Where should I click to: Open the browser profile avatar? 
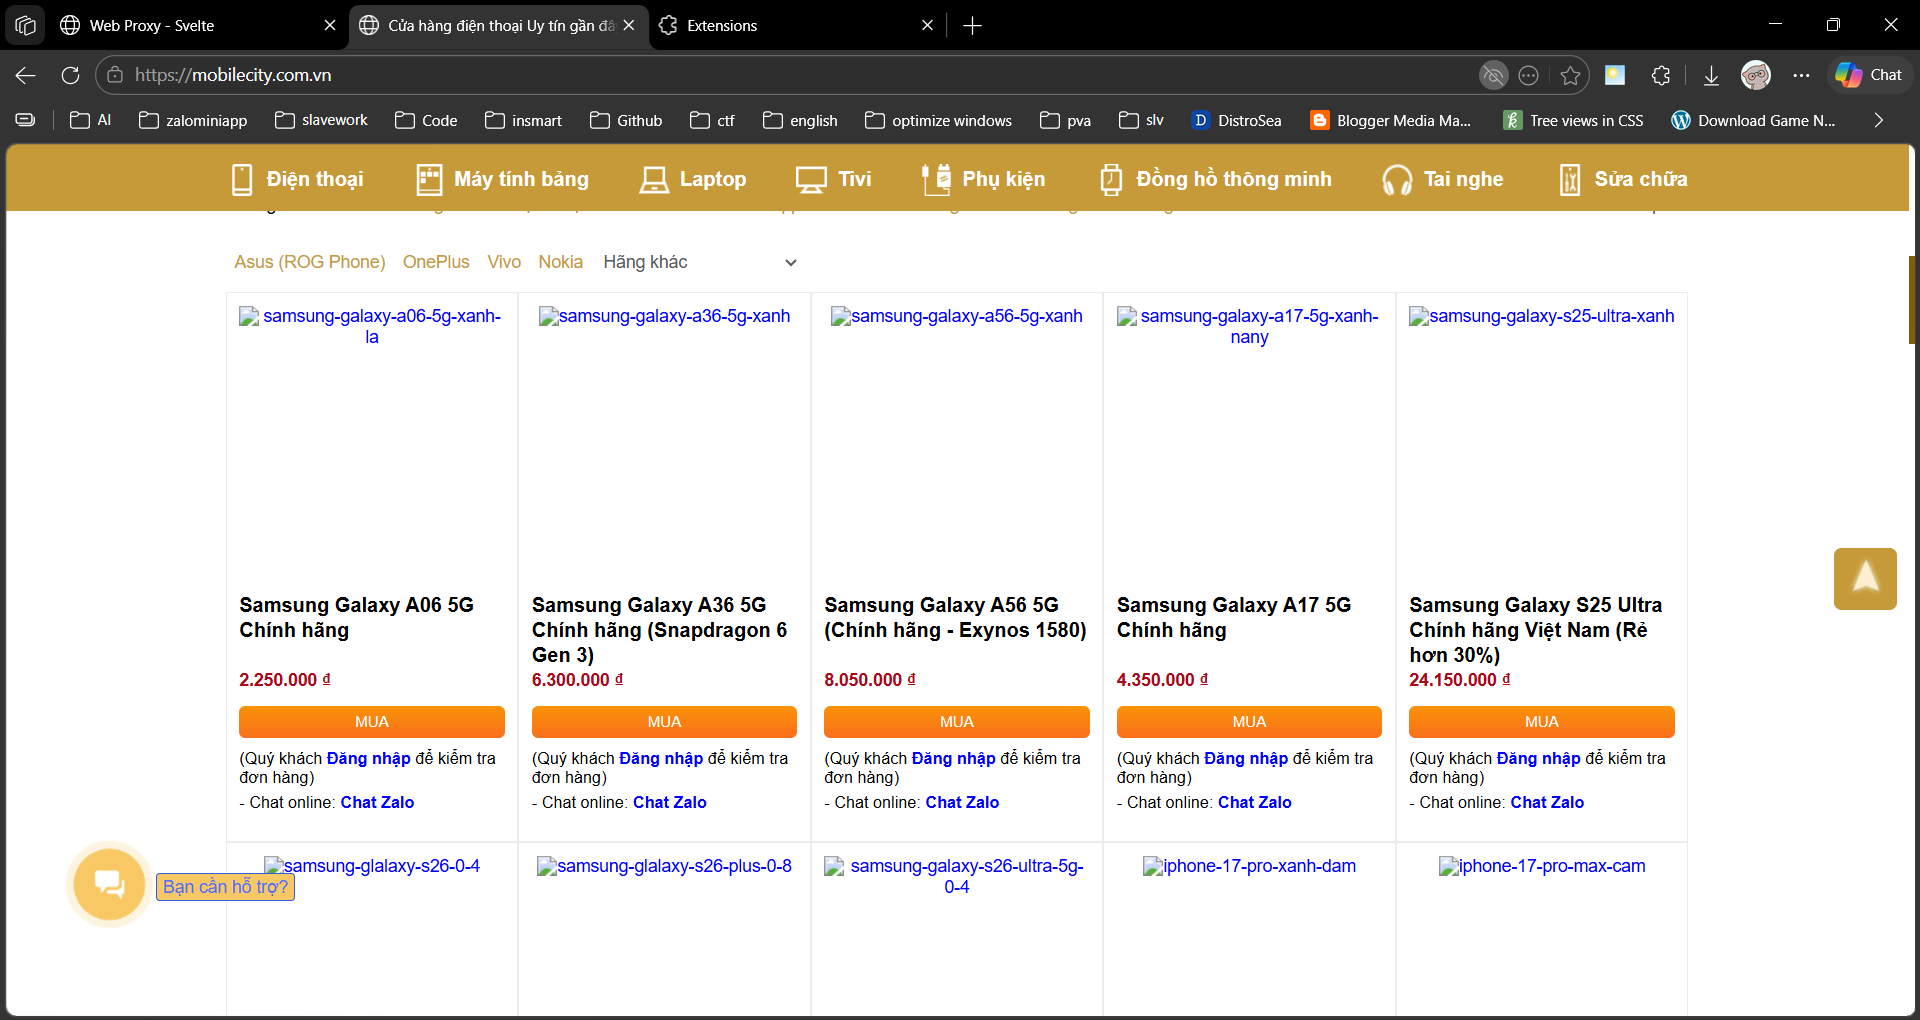click(1756, 75)
